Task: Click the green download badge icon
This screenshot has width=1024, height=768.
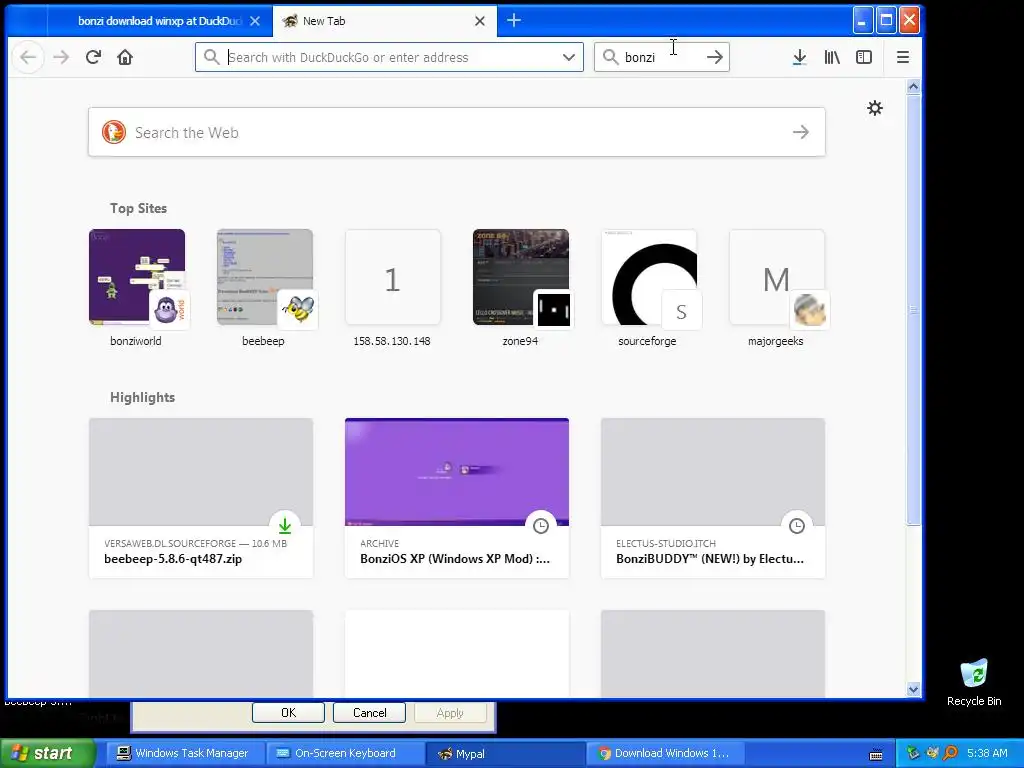Action: (285, 526)
